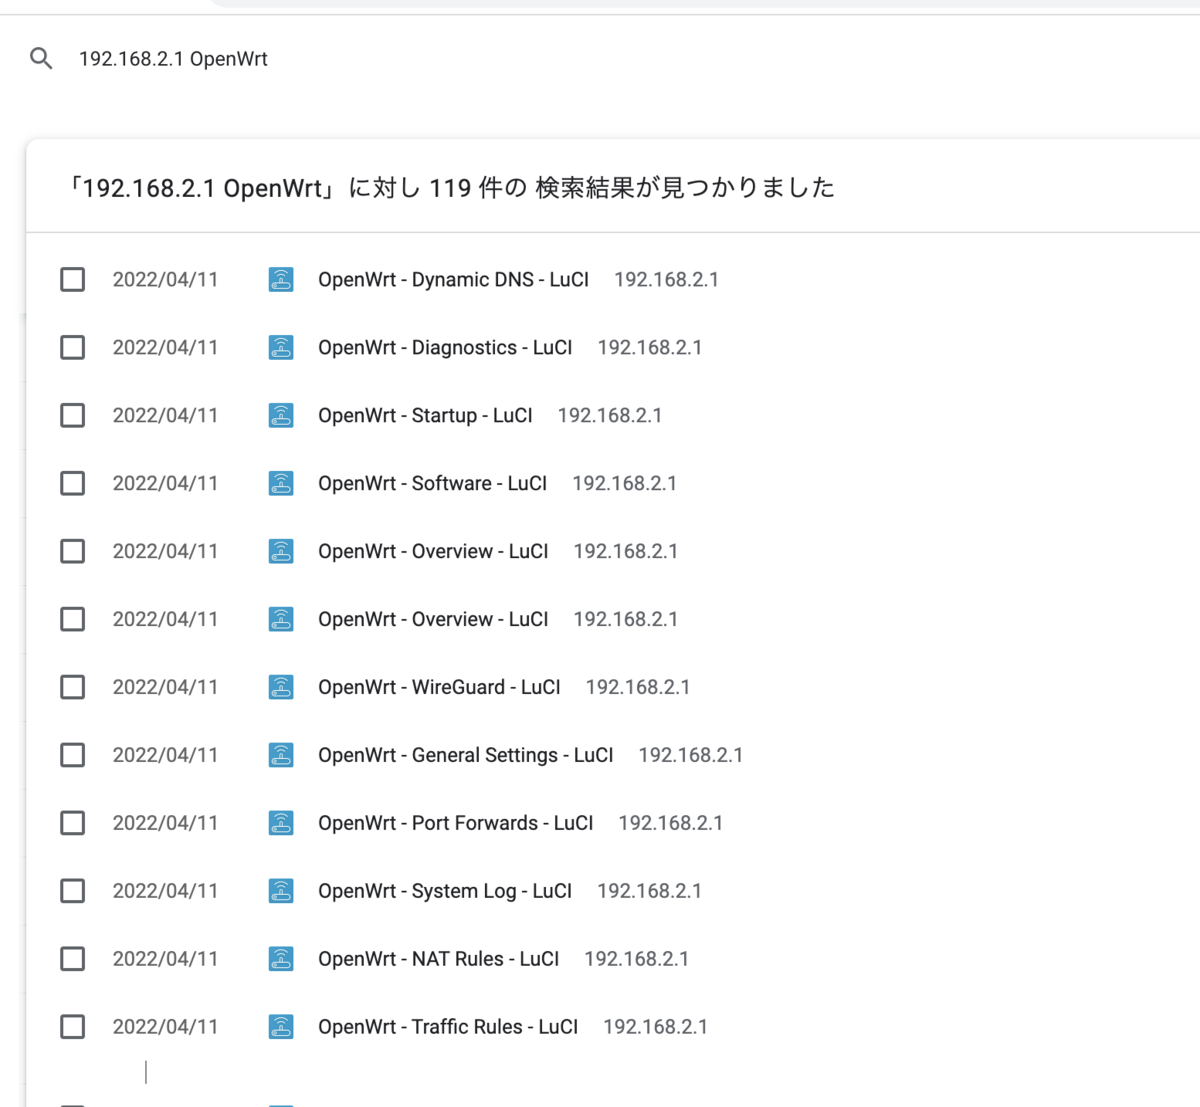Click favicon of General Settings history entry
This screenshot has height=1107, width=1200.
pos(281,756)
